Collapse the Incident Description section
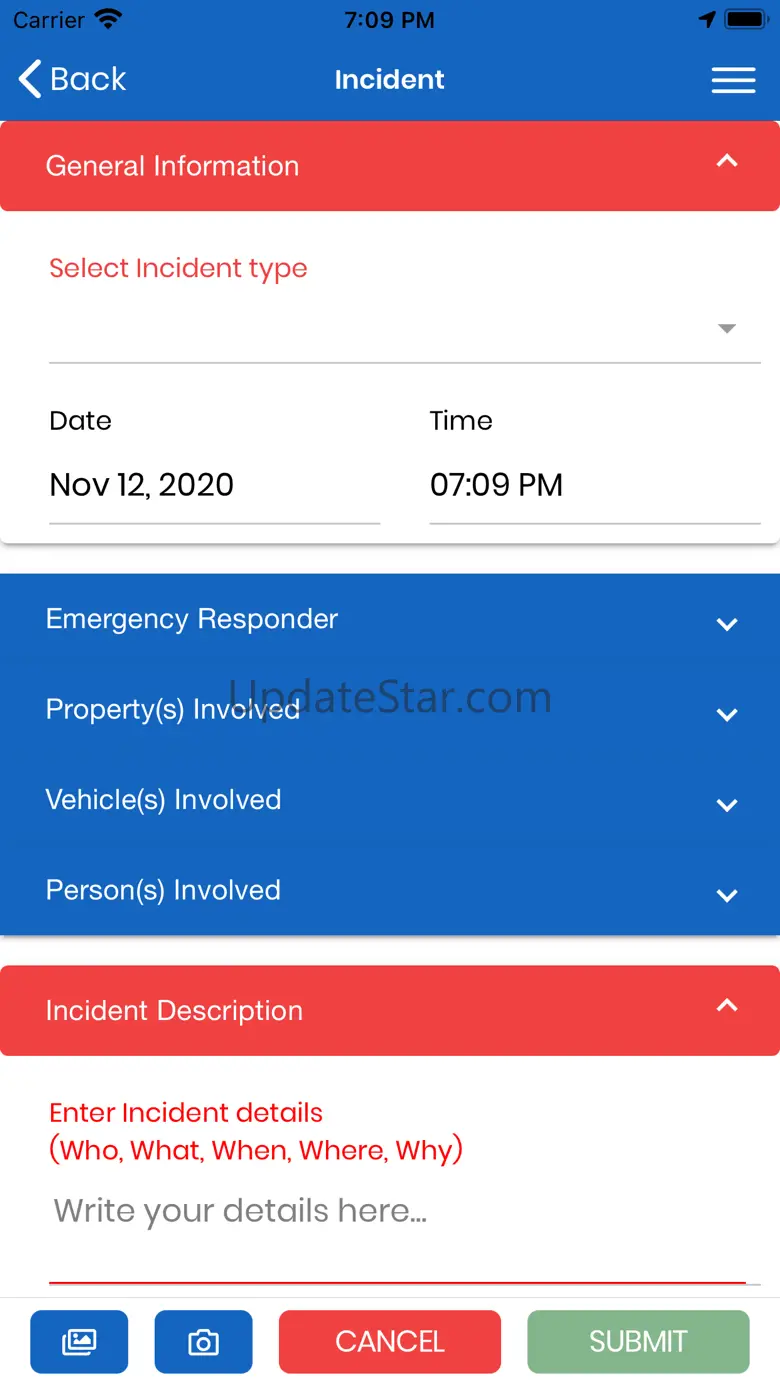This screenshot has height=1387, width=780. point(727,1007)
